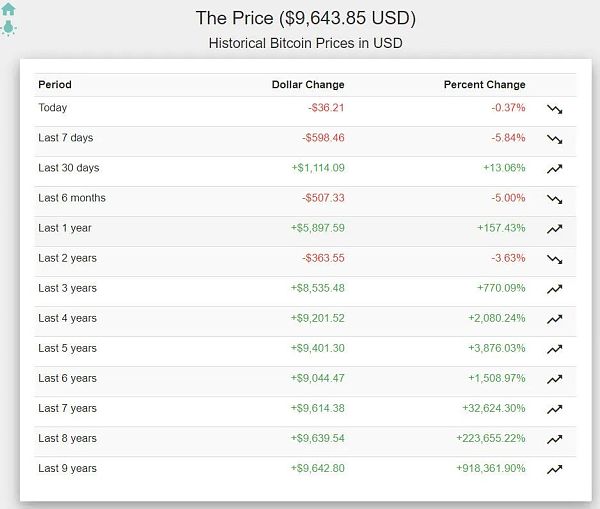Viewport: 600px width, 509px height.
Task: Click the Home icon
Action: coord(9,9)
